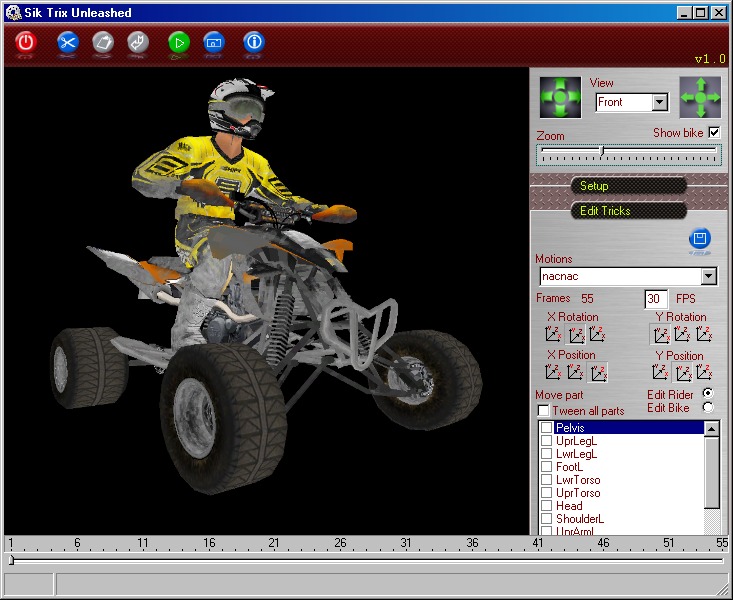Open the View dropdown showing Front
The image size is (733, 600).
click(x=660, y=102)
